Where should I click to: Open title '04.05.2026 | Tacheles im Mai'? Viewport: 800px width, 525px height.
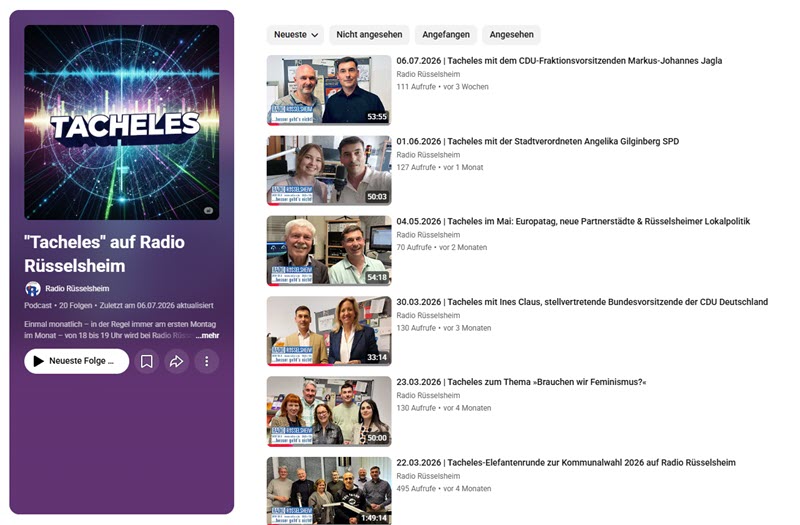click(x=573, y=221)
